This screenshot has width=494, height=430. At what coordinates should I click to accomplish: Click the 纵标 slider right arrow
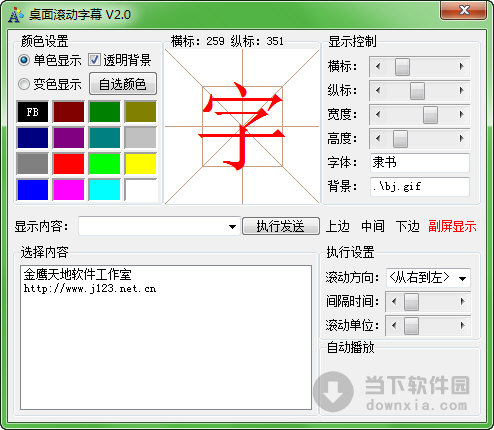[x=462, y=90]
